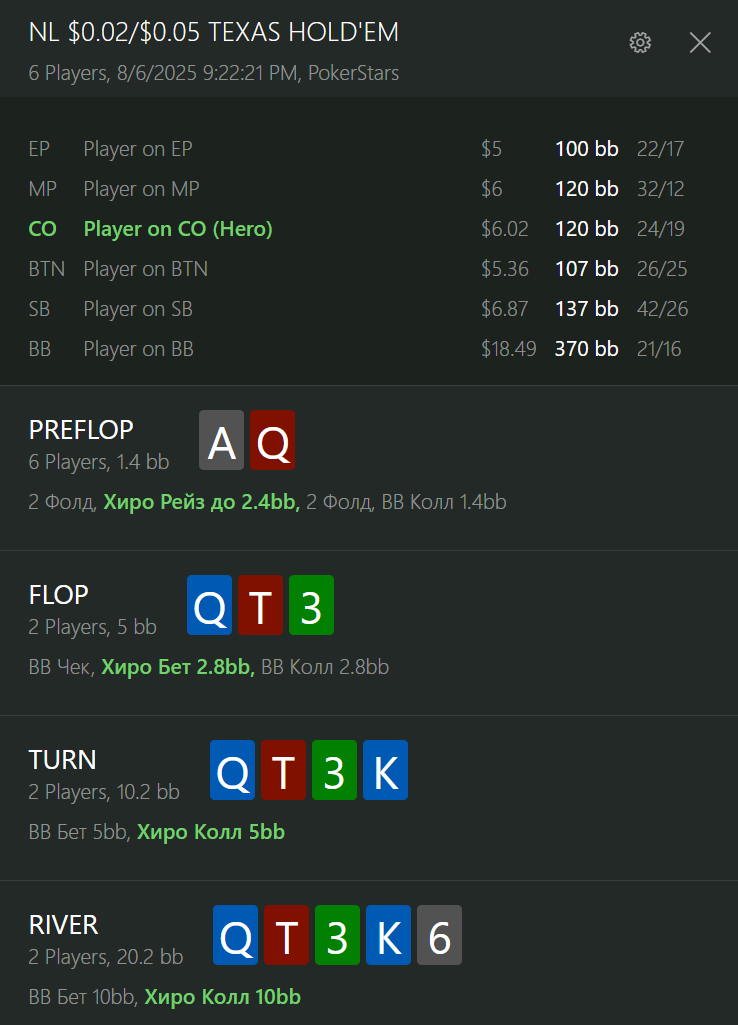Open settings via the gear icon
The width and height of the screenshot is (738, 1025).
(x=640, y=42)
